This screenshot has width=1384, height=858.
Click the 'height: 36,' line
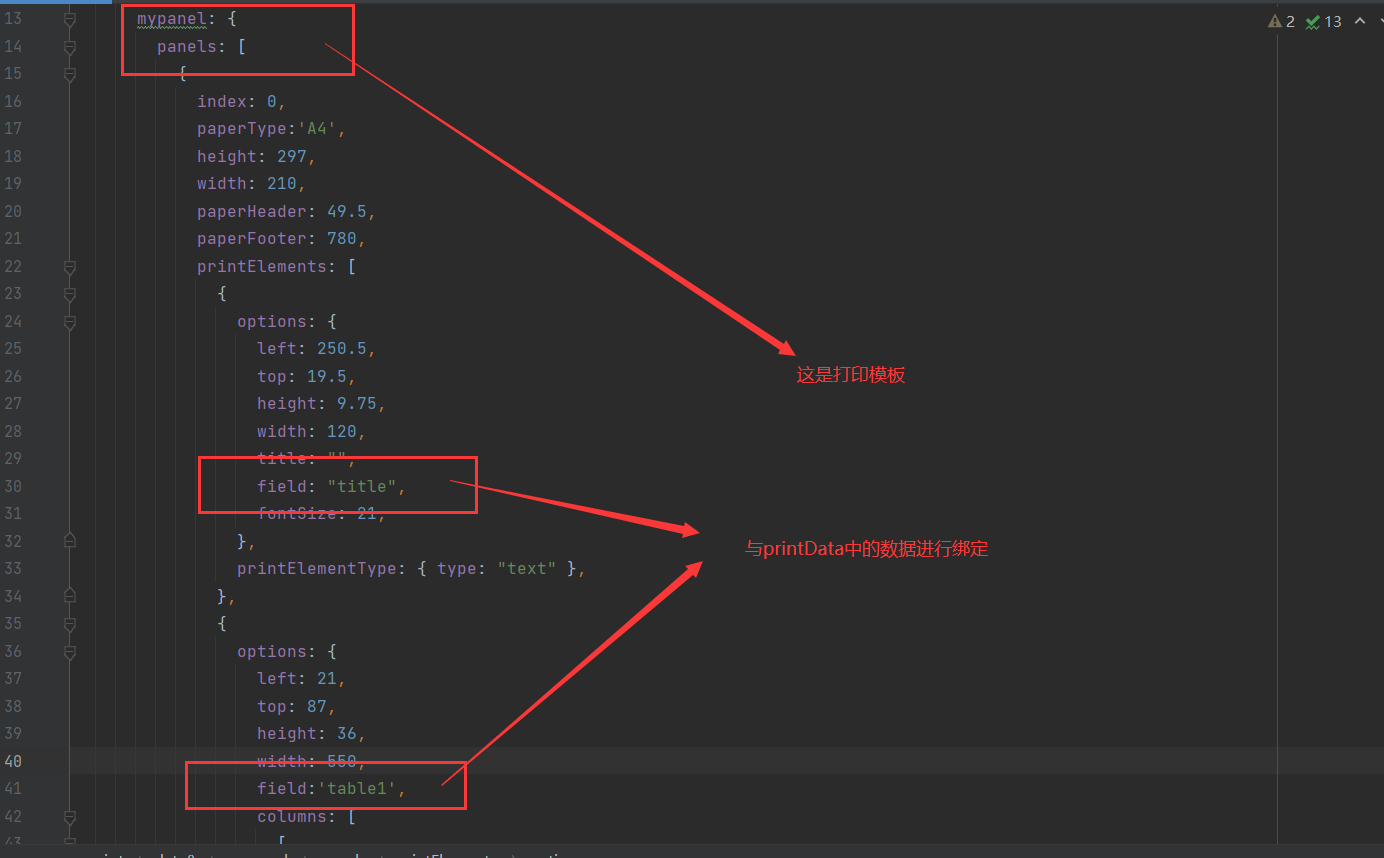coord(311,733)
